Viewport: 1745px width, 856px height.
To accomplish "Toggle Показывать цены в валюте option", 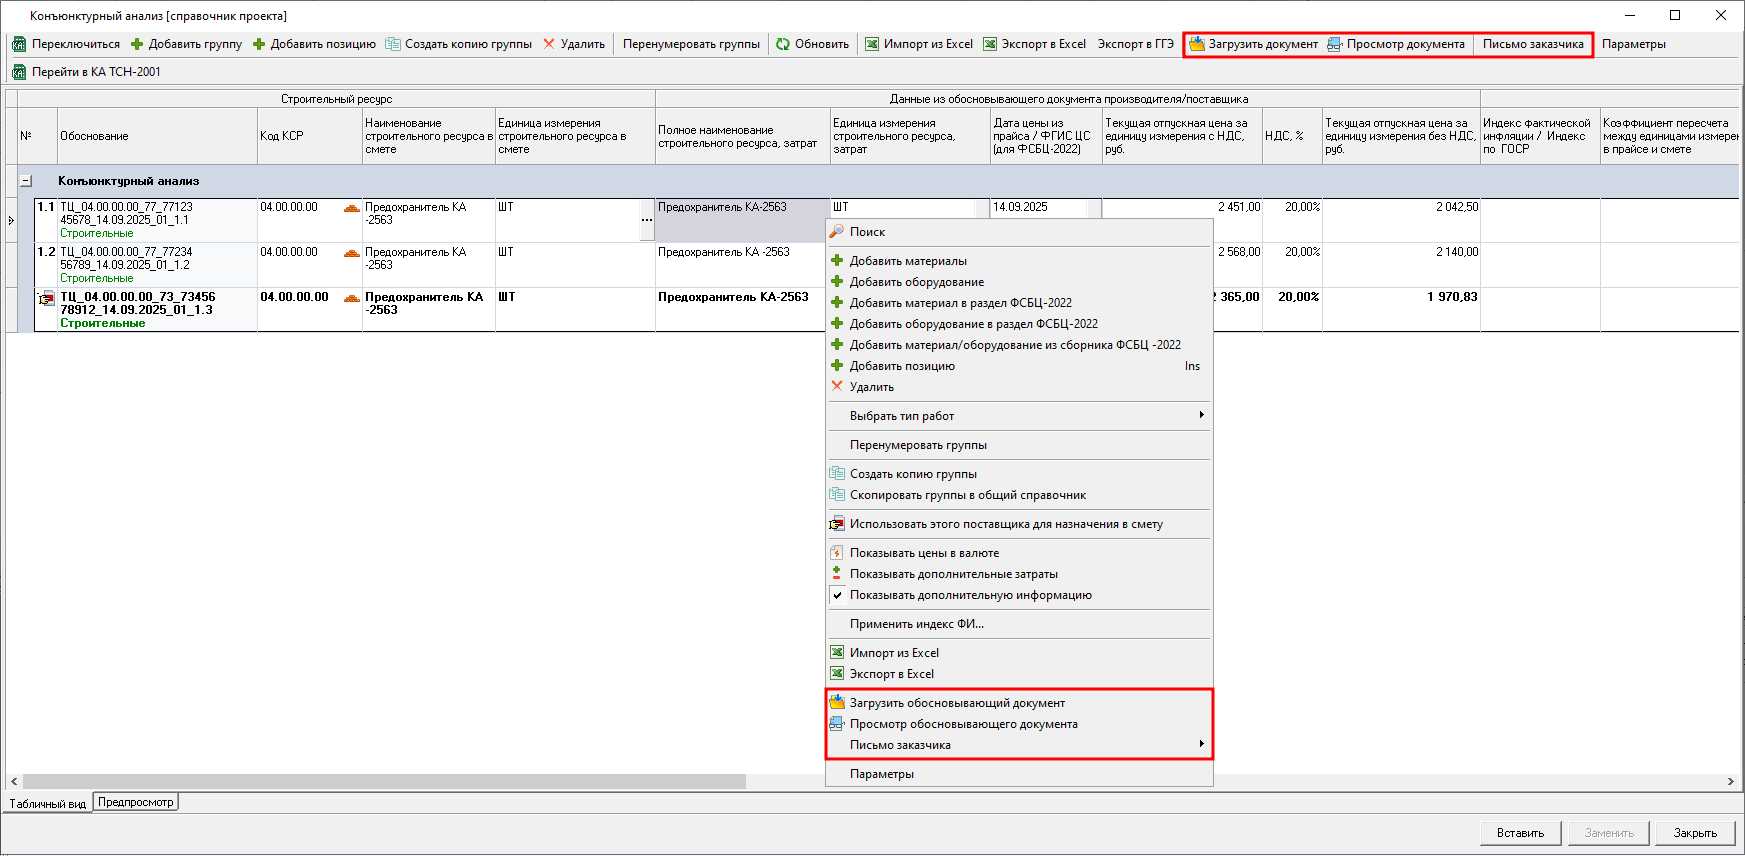I will click(x=924, y=553).
